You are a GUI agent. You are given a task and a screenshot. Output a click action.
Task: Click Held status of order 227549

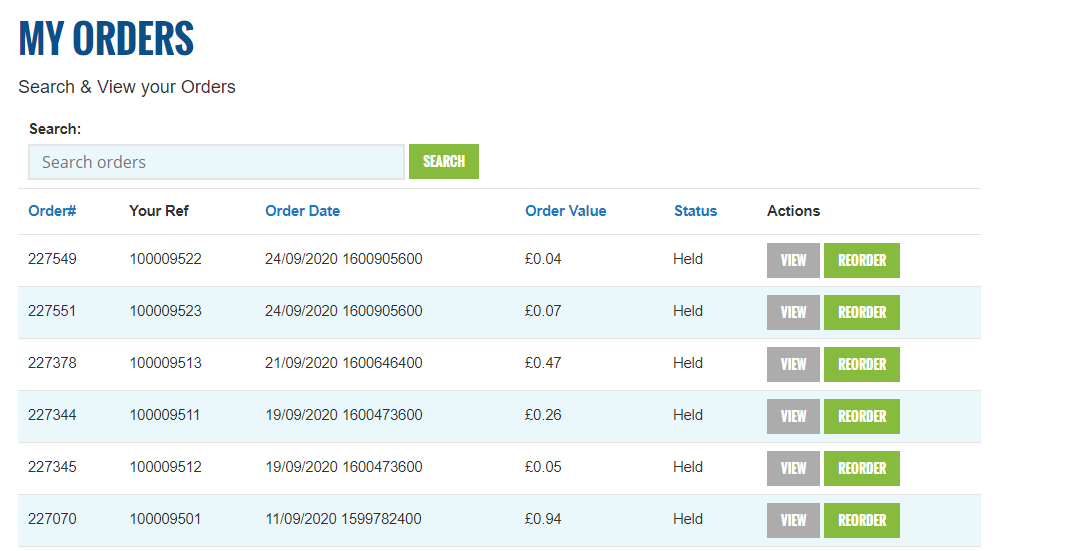click(x=688, y=259)
